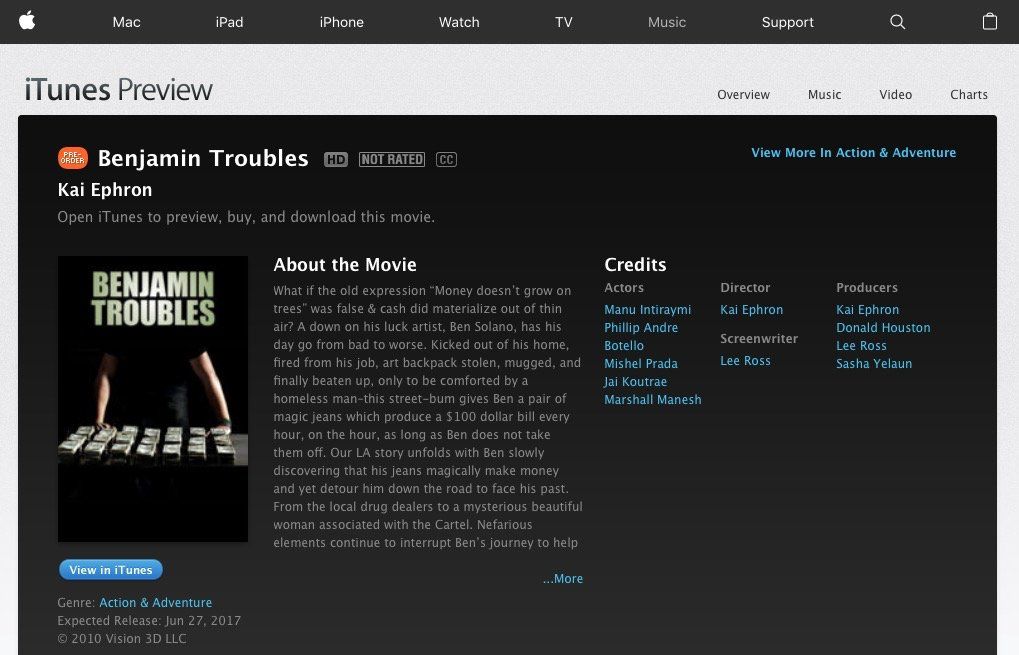The height and width of the screenshot is (655, 1019).
Task: Open the search magnifier icon
Action: coord(897,21)
